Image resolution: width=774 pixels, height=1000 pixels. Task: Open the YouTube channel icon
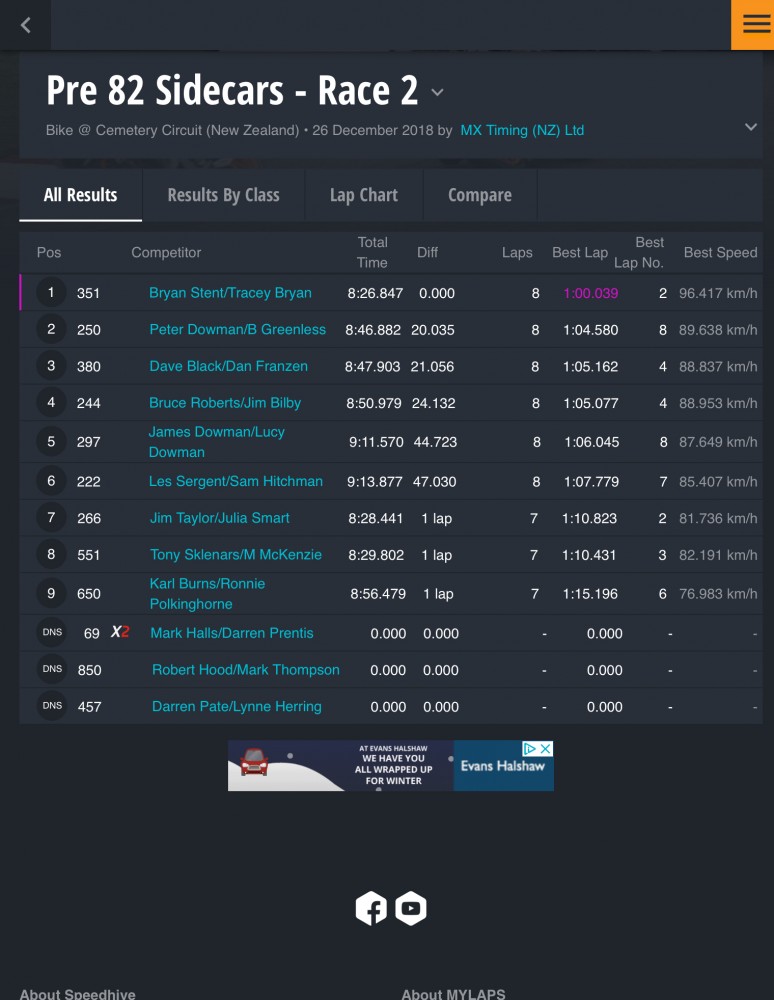(x=411, y=908)
